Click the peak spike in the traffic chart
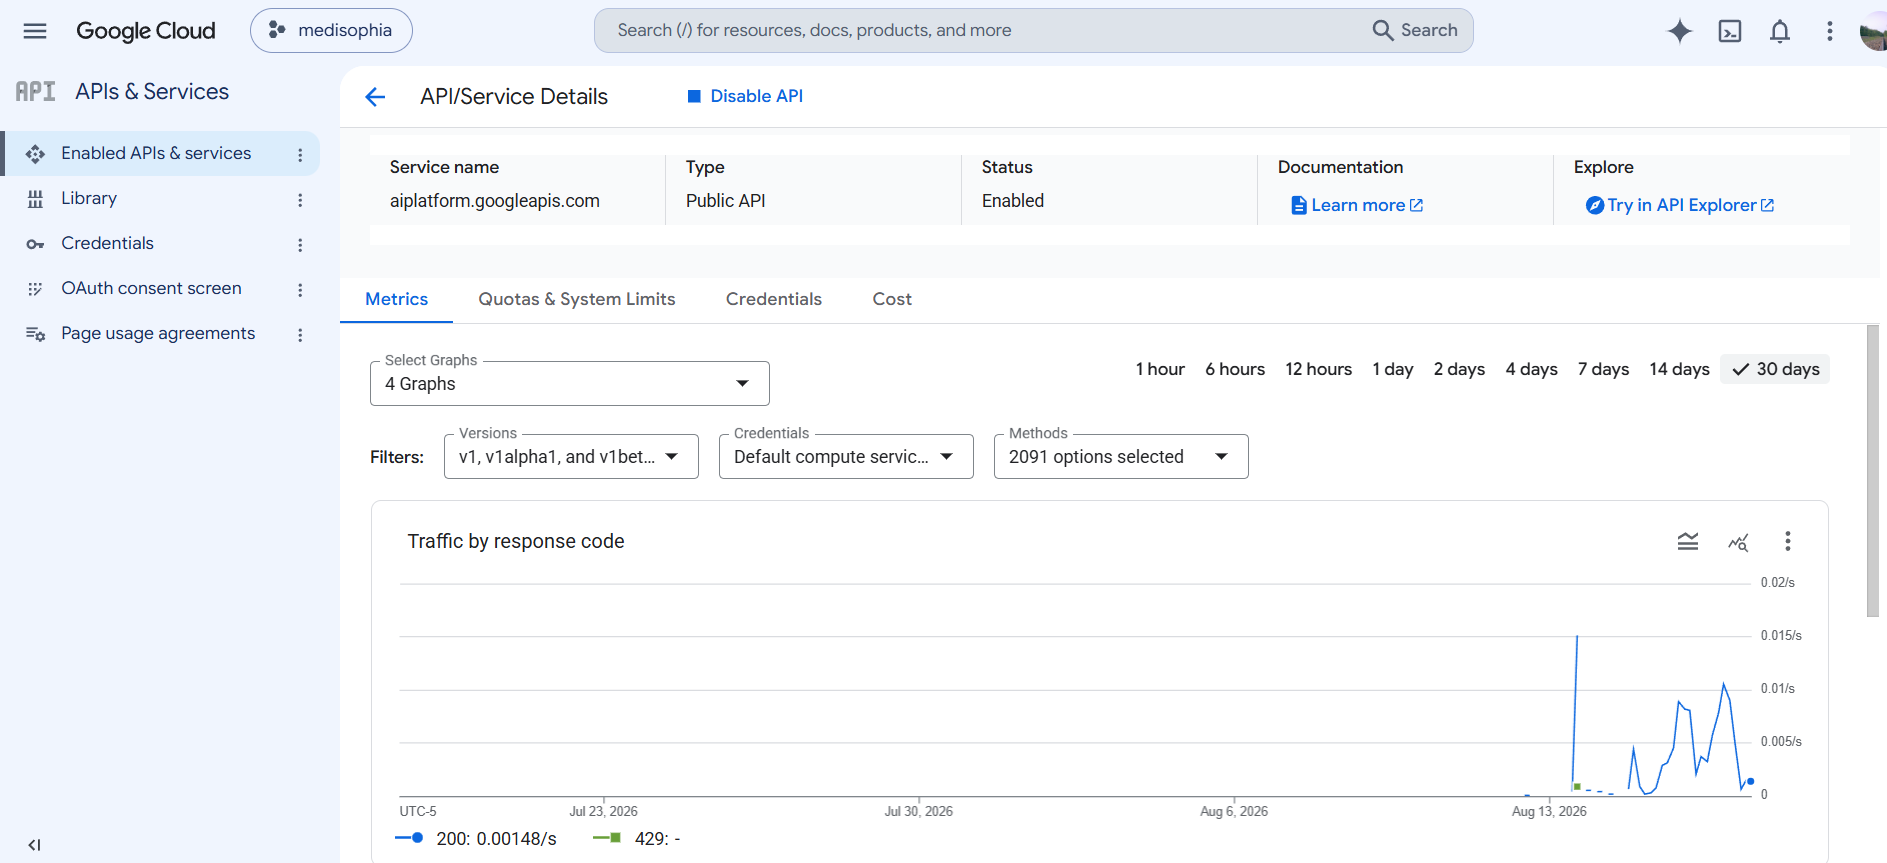 point(1577,637)
